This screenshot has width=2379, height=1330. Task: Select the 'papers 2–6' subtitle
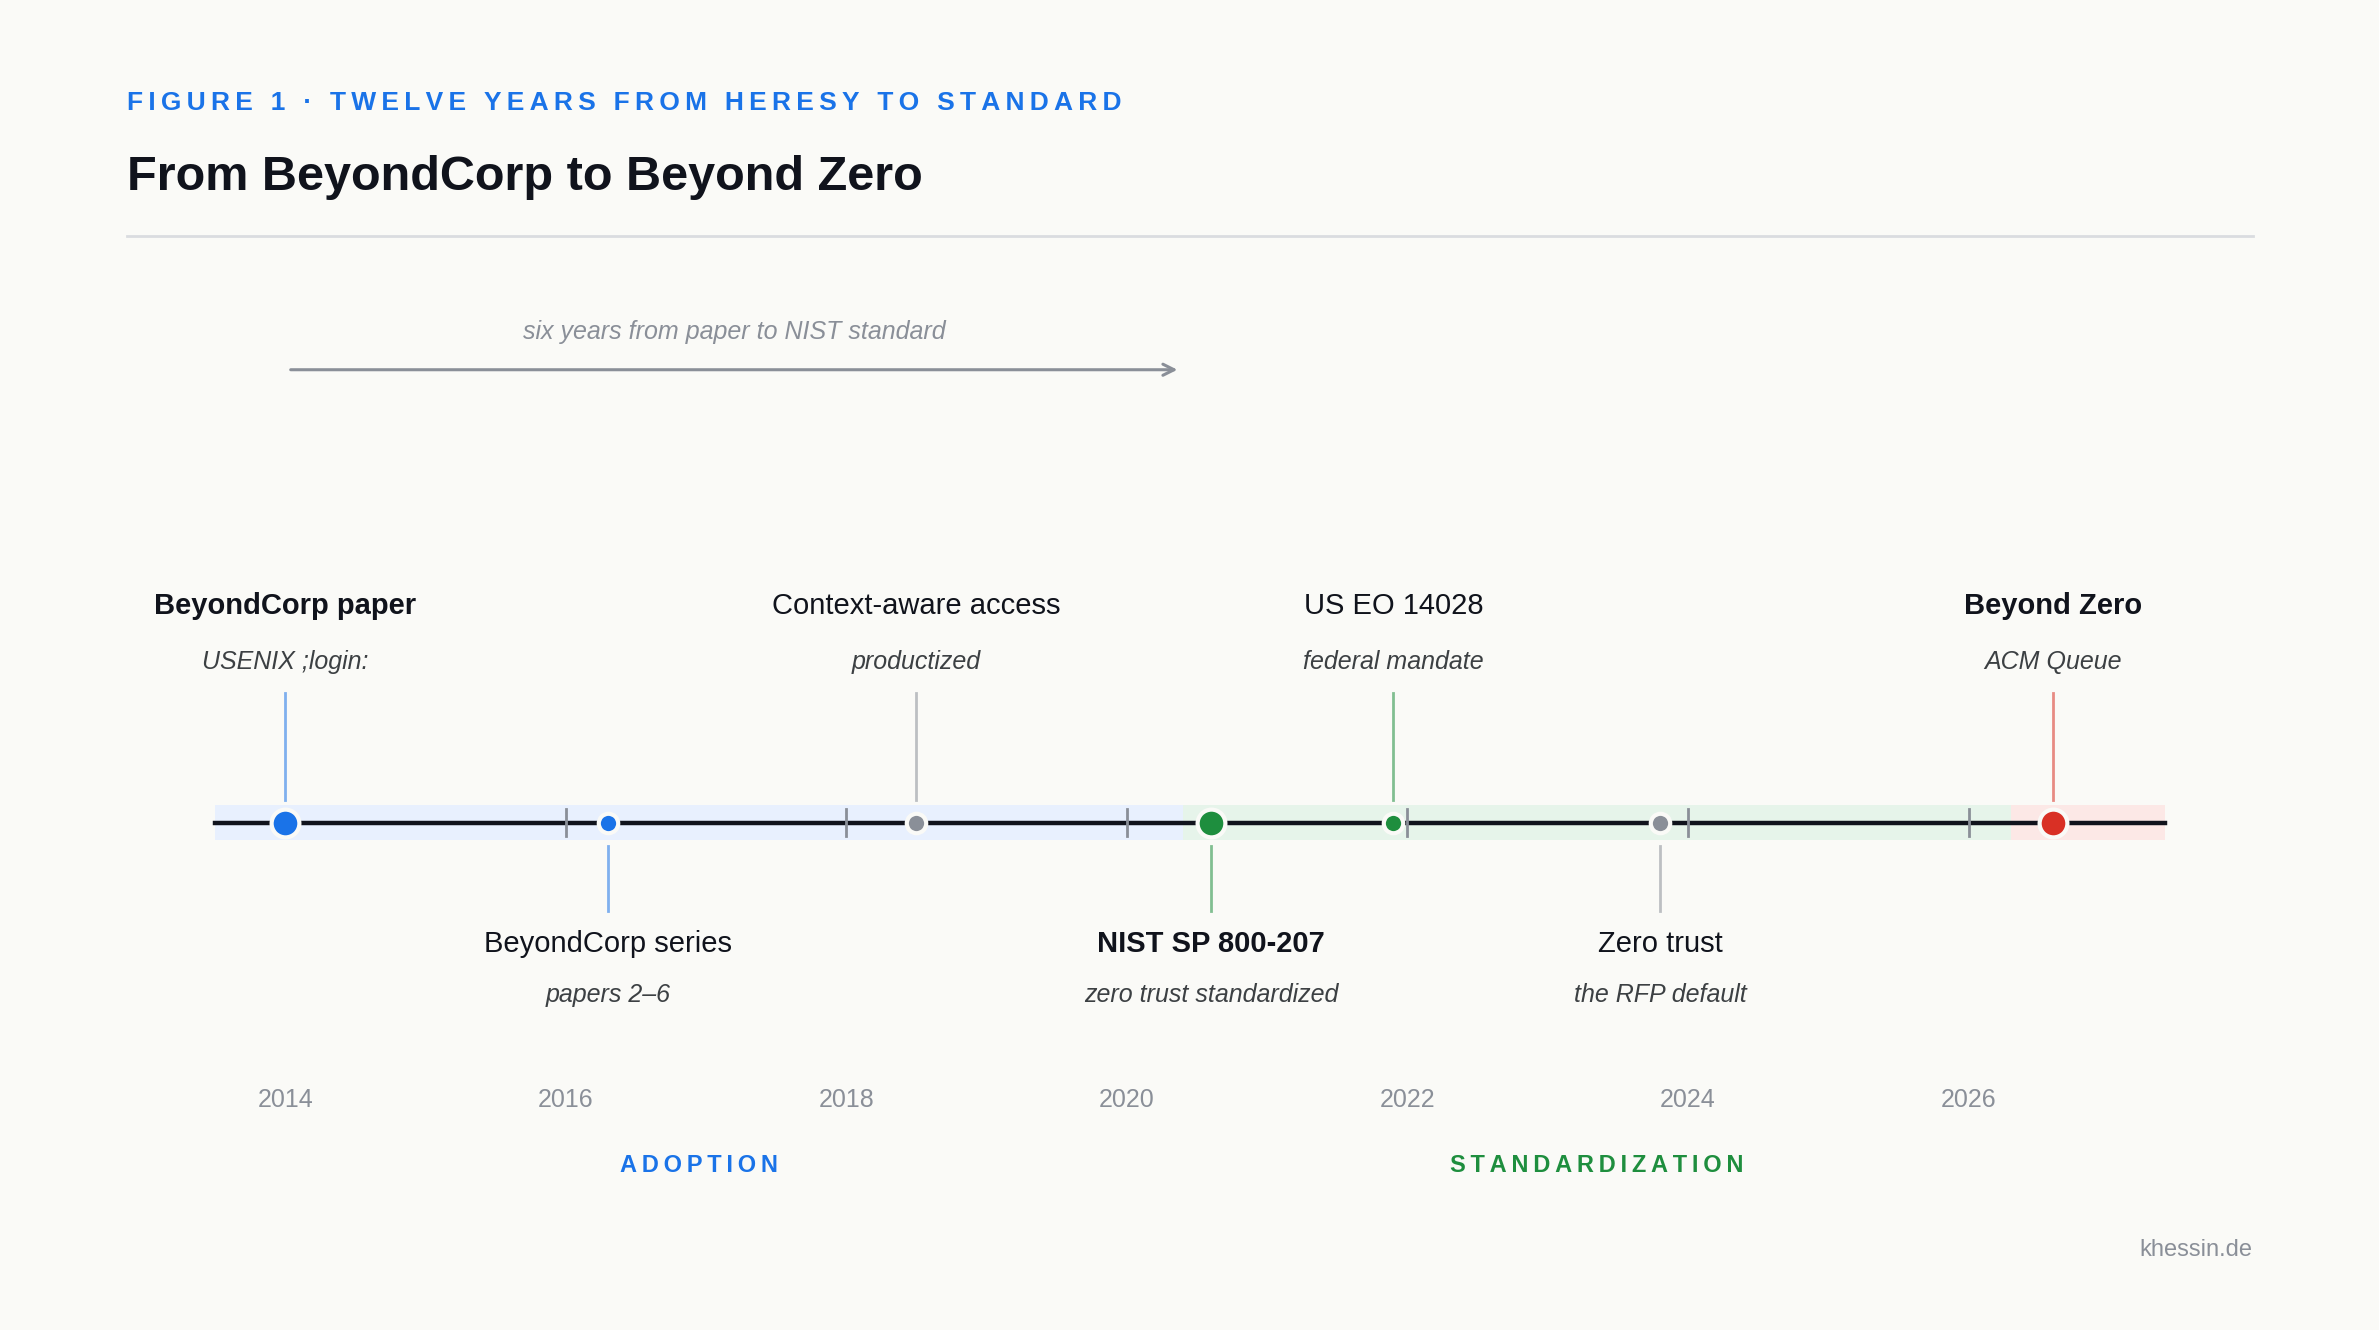click(608, 993)
